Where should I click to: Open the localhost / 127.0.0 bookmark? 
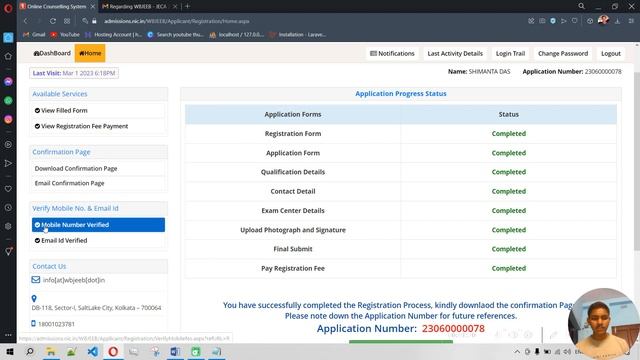coord(237,35)
